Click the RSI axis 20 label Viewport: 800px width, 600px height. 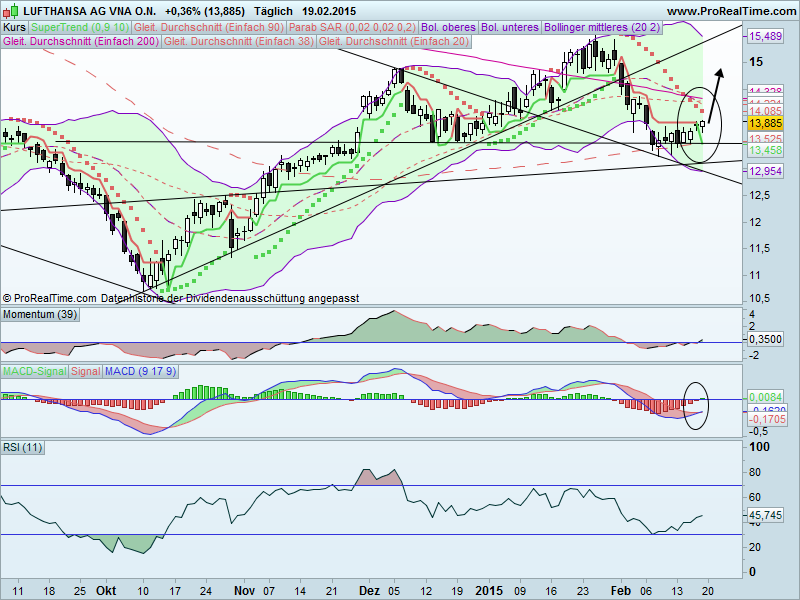(x=755, y=547)
